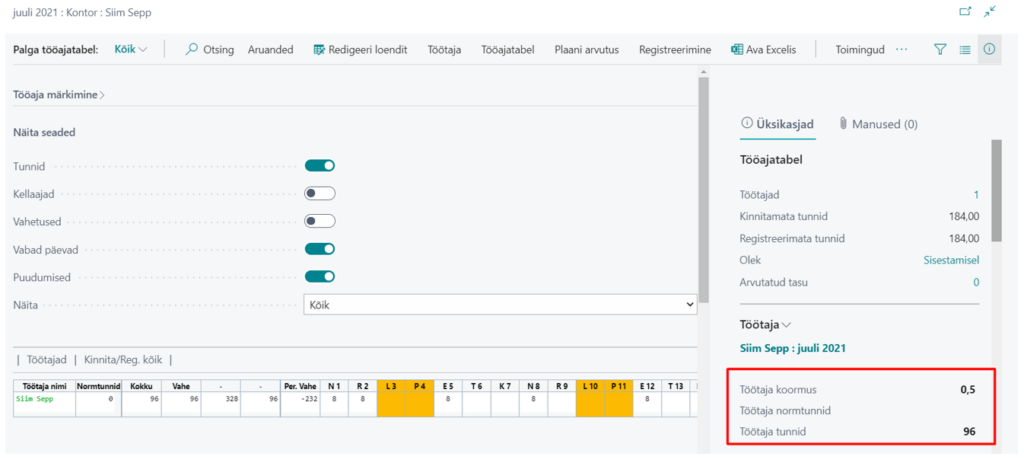Toggle the info factbox icon
The image size is (1024, 463).
989,49
